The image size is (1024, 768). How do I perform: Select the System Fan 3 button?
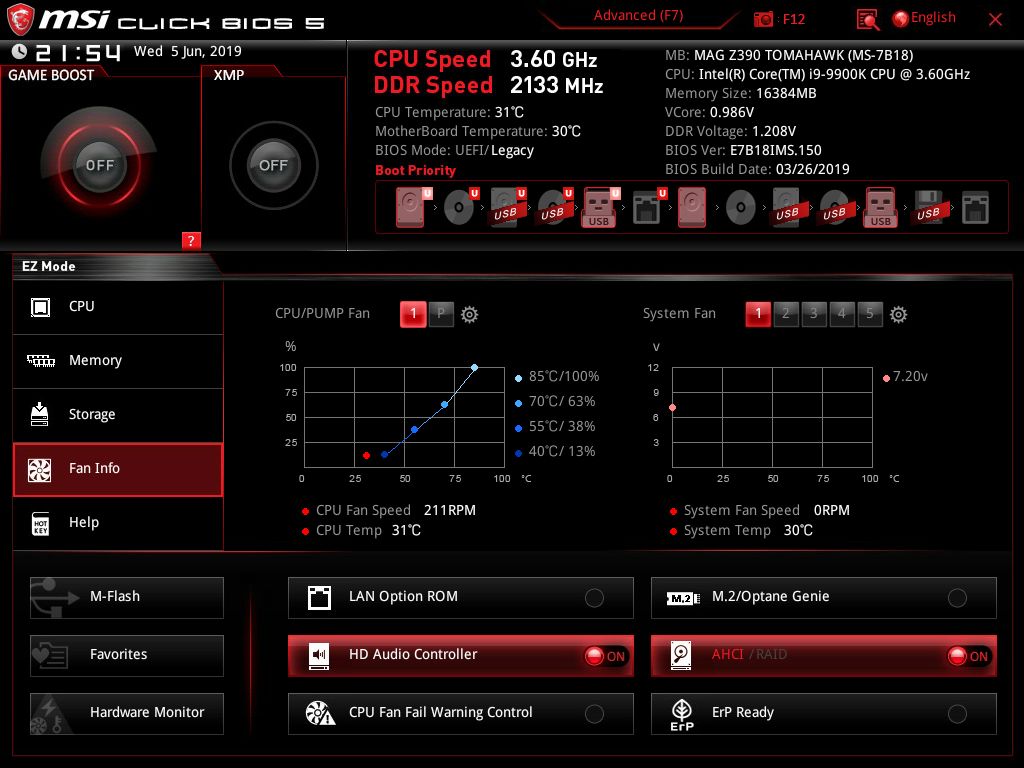(814, 314)
